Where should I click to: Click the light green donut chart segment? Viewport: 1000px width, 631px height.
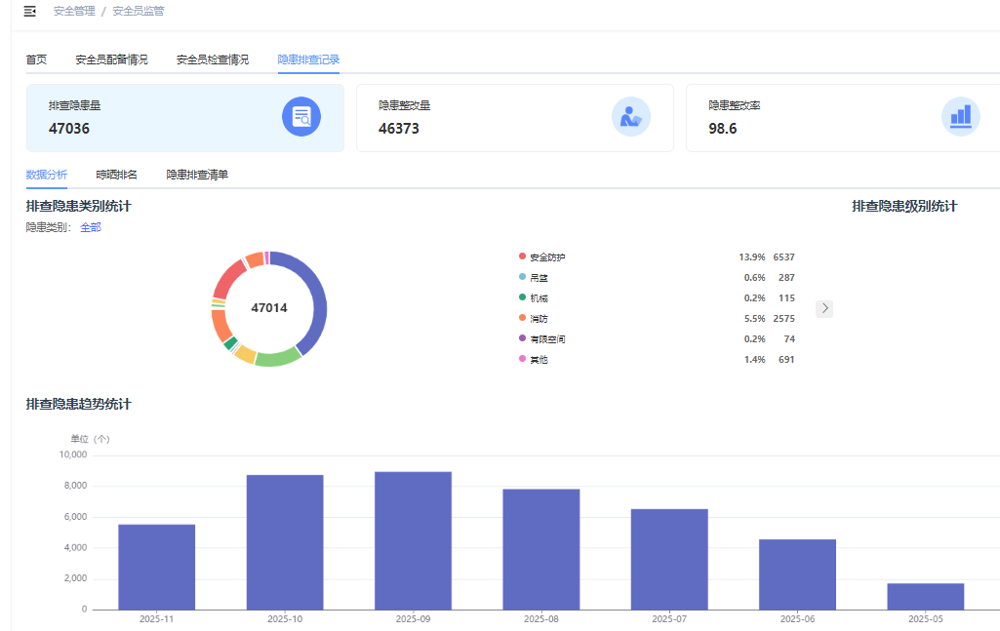(x=278, y=357)
